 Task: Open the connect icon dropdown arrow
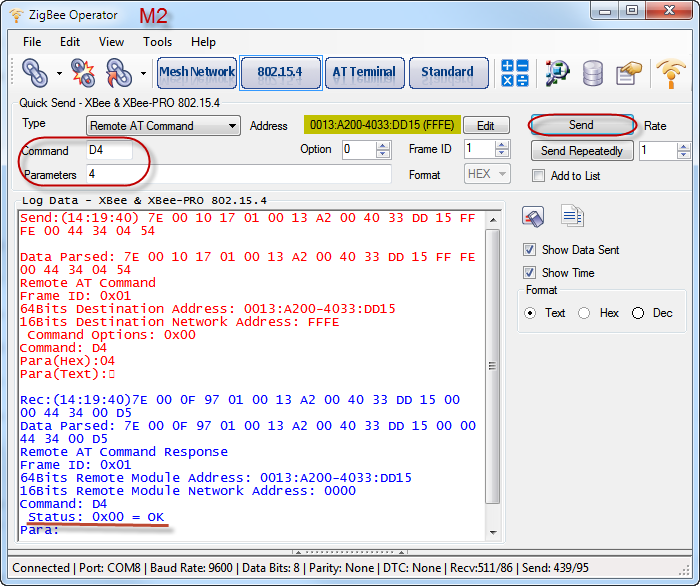pyautogui.click(x=59, y=73)
